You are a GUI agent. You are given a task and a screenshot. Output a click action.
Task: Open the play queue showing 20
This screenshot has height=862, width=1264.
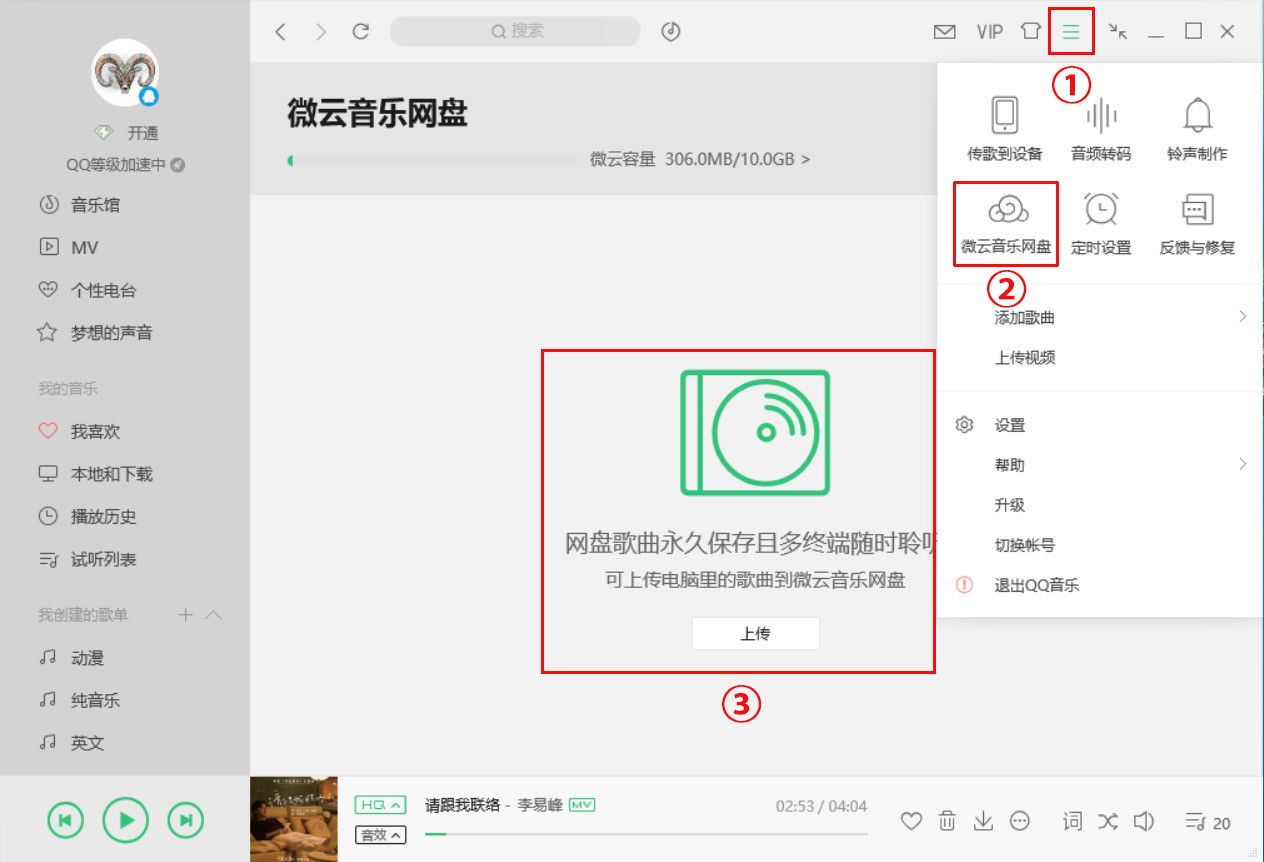click(1208, 823)
